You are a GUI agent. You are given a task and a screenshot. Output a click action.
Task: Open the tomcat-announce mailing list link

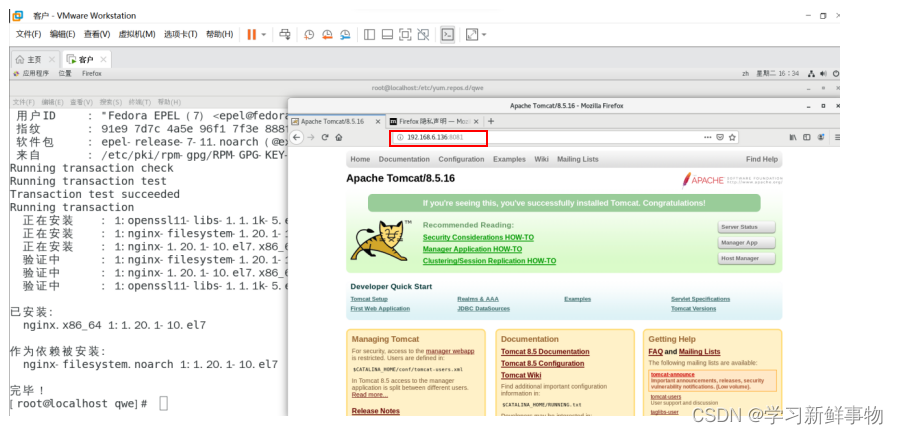(672, 374)
